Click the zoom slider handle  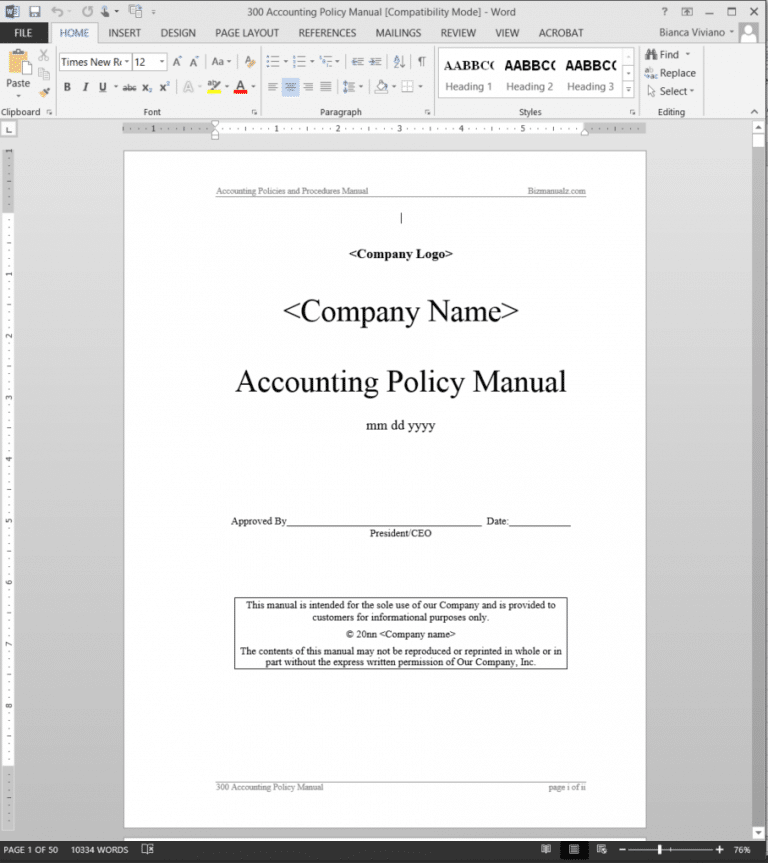[x=659, y=850]
